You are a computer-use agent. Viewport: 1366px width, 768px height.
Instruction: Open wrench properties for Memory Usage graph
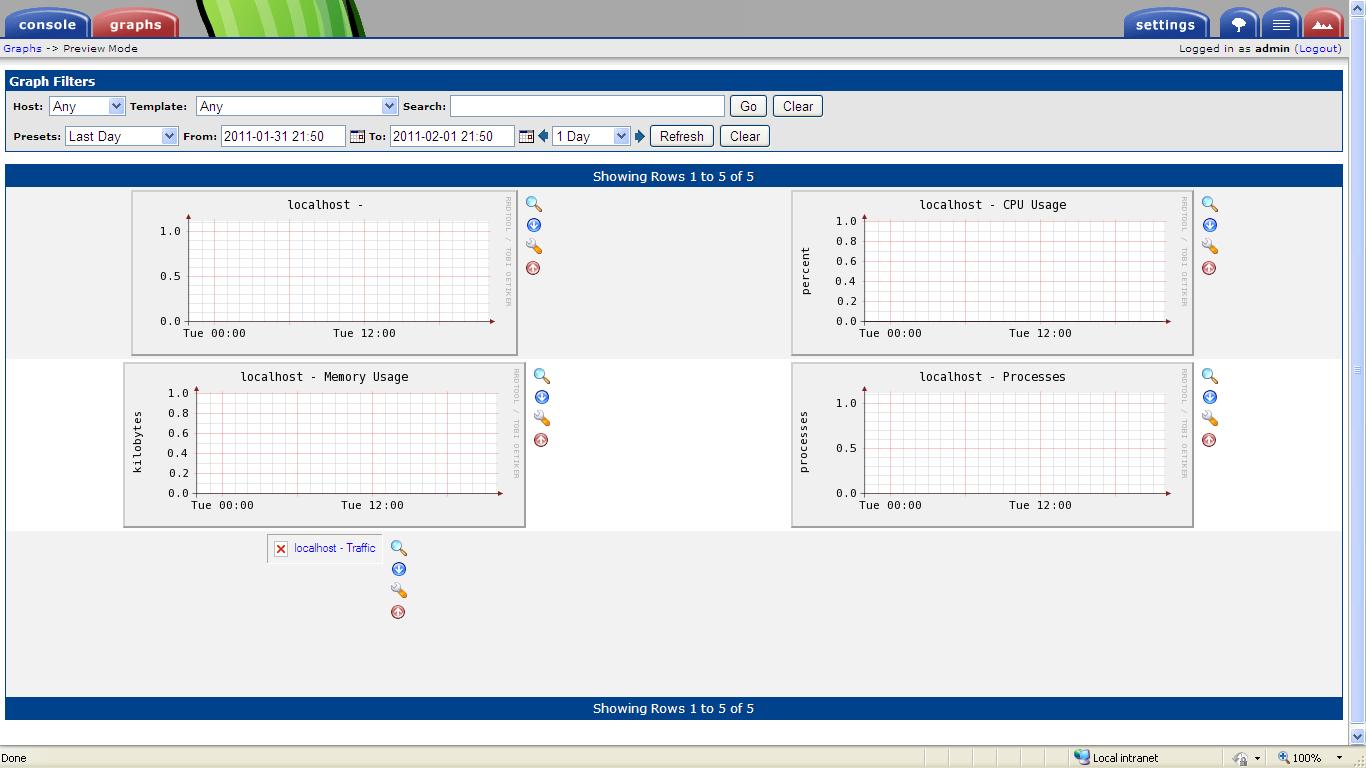pos(542,419)
